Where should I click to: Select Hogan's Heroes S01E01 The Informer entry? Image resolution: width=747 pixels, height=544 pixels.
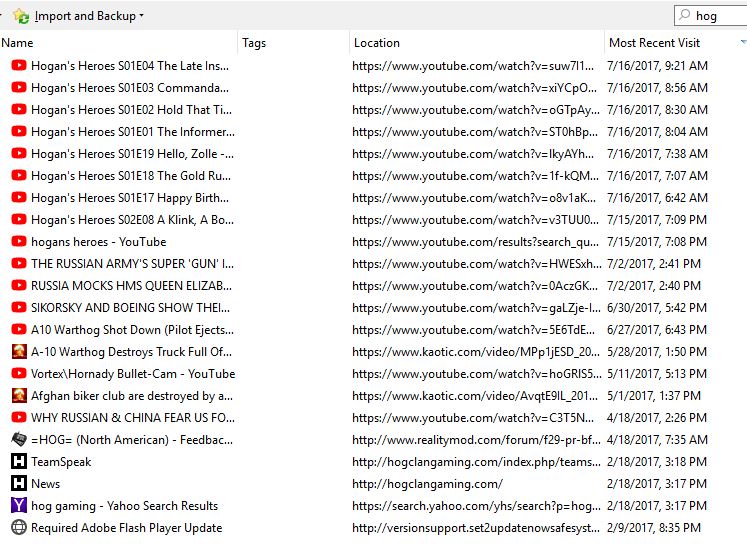(133, 131)
